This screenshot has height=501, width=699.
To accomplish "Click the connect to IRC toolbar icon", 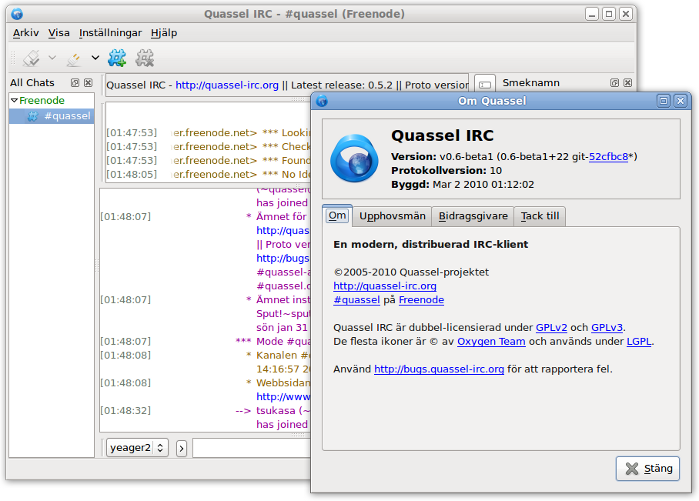I will tap(31, 58).
